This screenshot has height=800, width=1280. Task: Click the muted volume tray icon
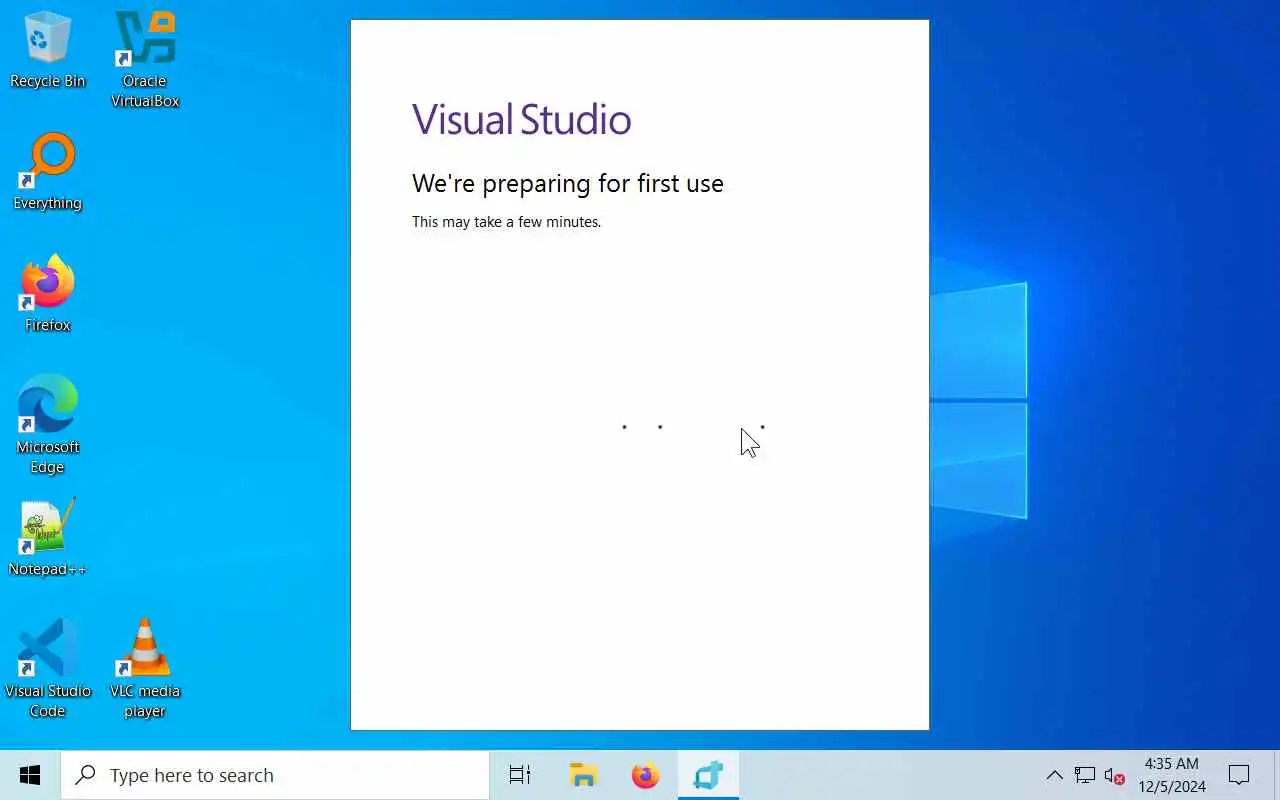(x=1114, y=775)
